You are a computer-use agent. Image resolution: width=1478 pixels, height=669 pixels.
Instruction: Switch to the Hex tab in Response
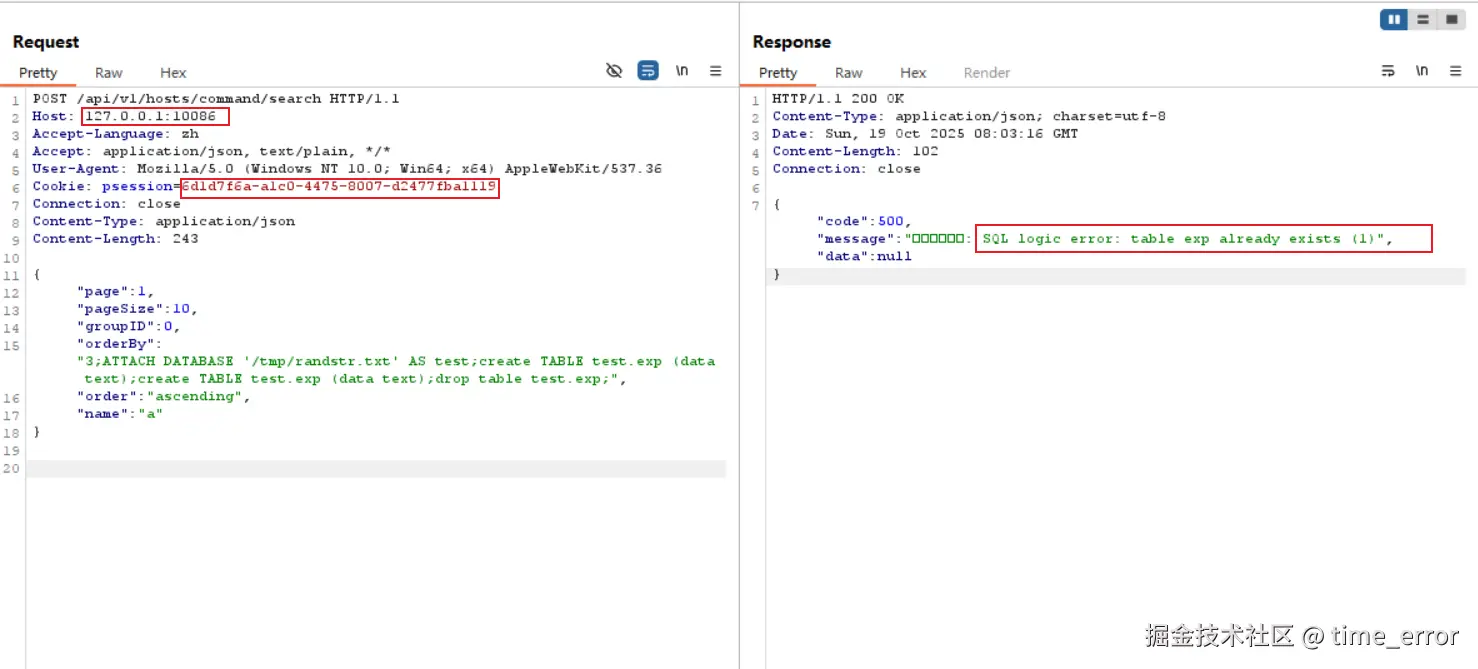tap(913, 73)
